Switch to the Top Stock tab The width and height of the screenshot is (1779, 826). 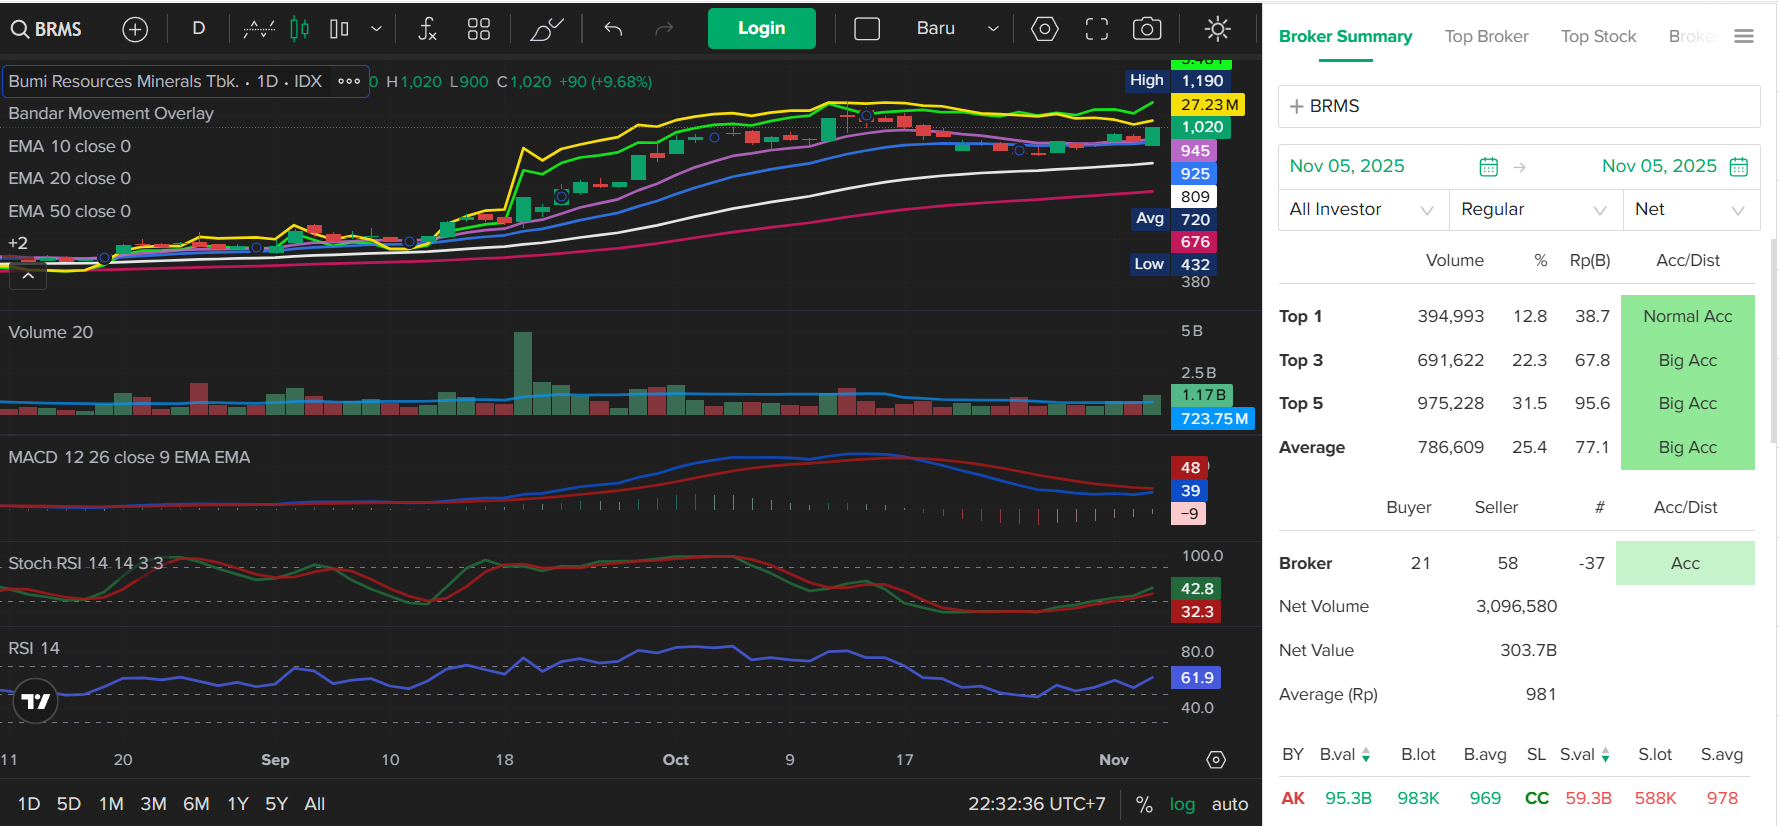coord(1598,37)
